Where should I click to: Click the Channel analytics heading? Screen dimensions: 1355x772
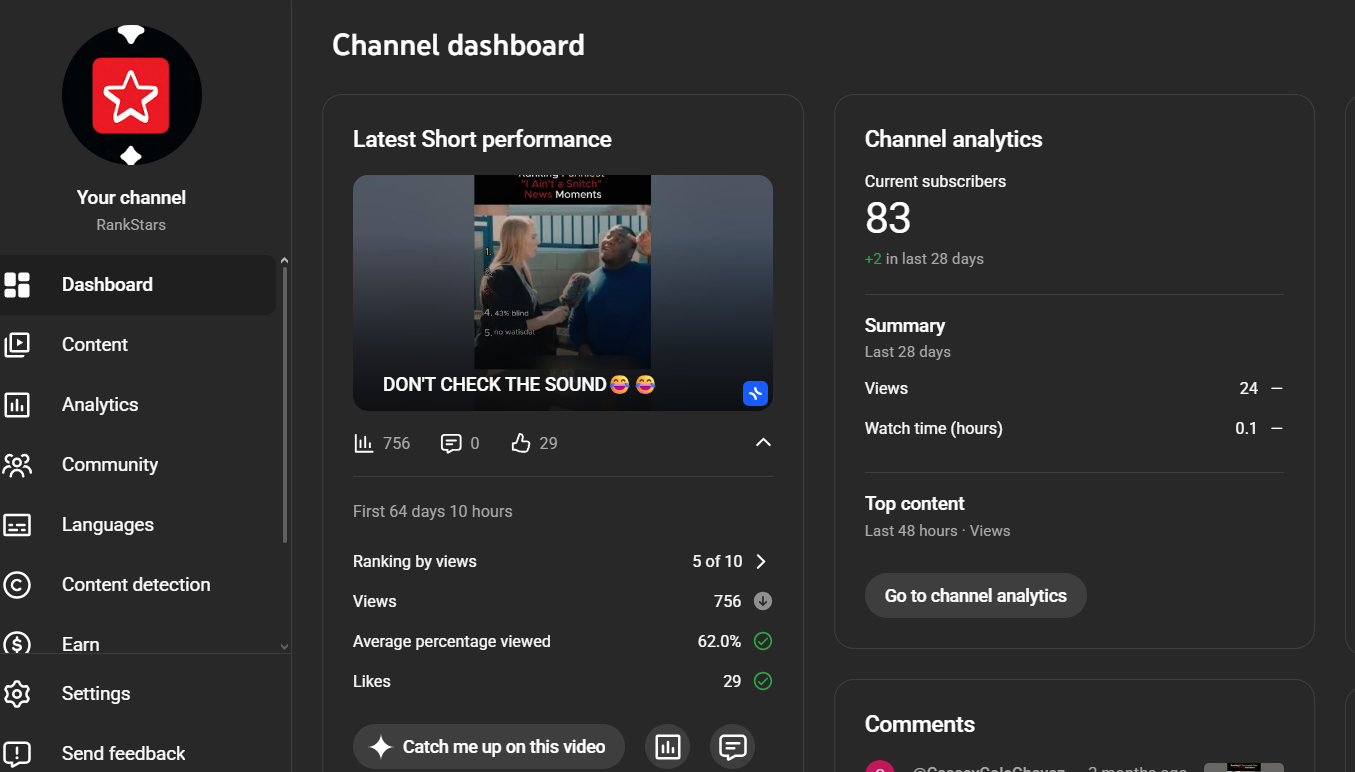click(954, 139)
